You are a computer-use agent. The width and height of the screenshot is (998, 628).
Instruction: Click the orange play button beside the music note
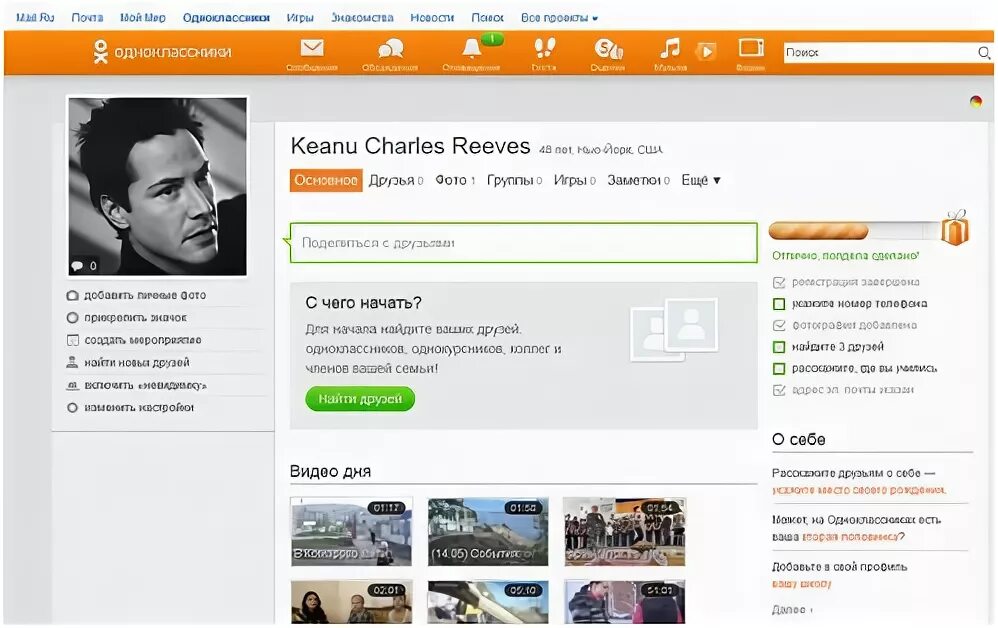pos(706,51)
